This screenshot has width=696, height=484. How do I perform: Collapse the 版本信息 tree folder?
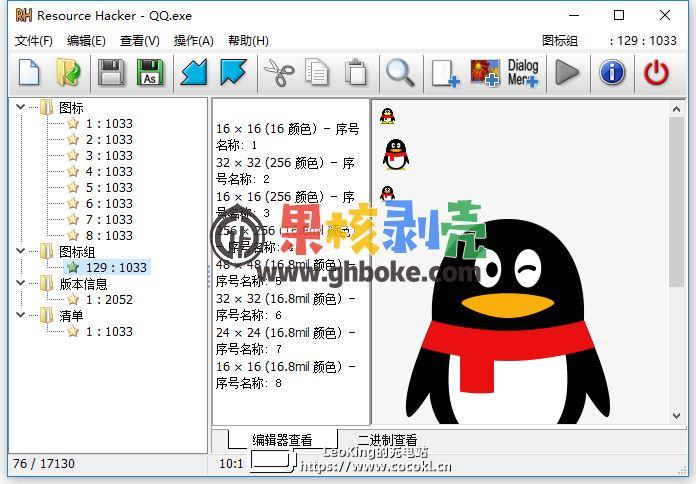(20, 282)
